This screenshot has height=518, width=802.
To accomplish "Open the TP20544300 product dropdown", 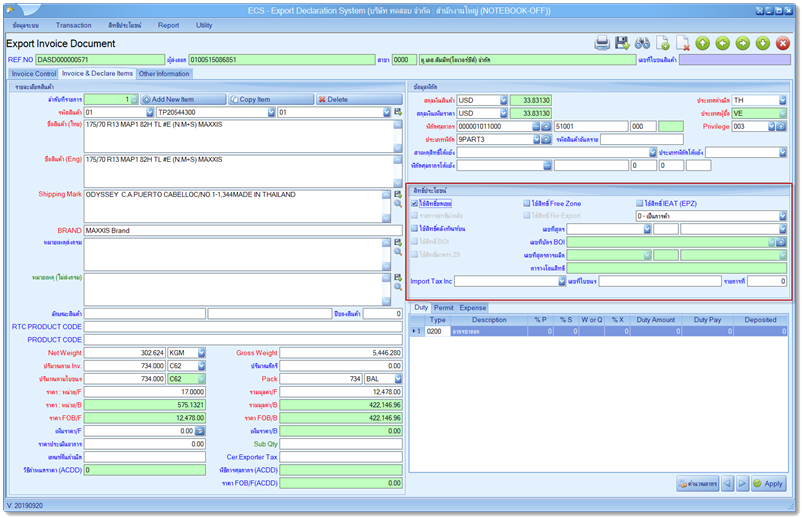I will tap(271, 112).
